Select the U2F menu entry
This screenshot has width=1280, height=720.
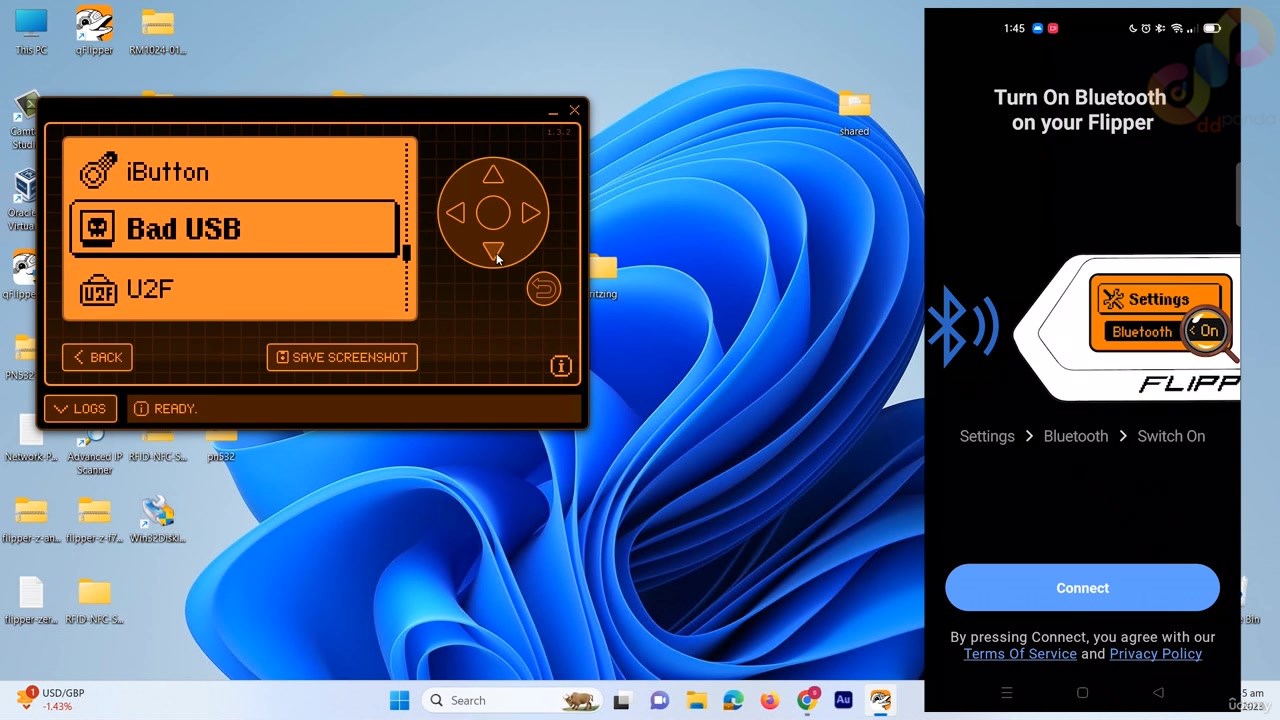(x=235, y=290)
